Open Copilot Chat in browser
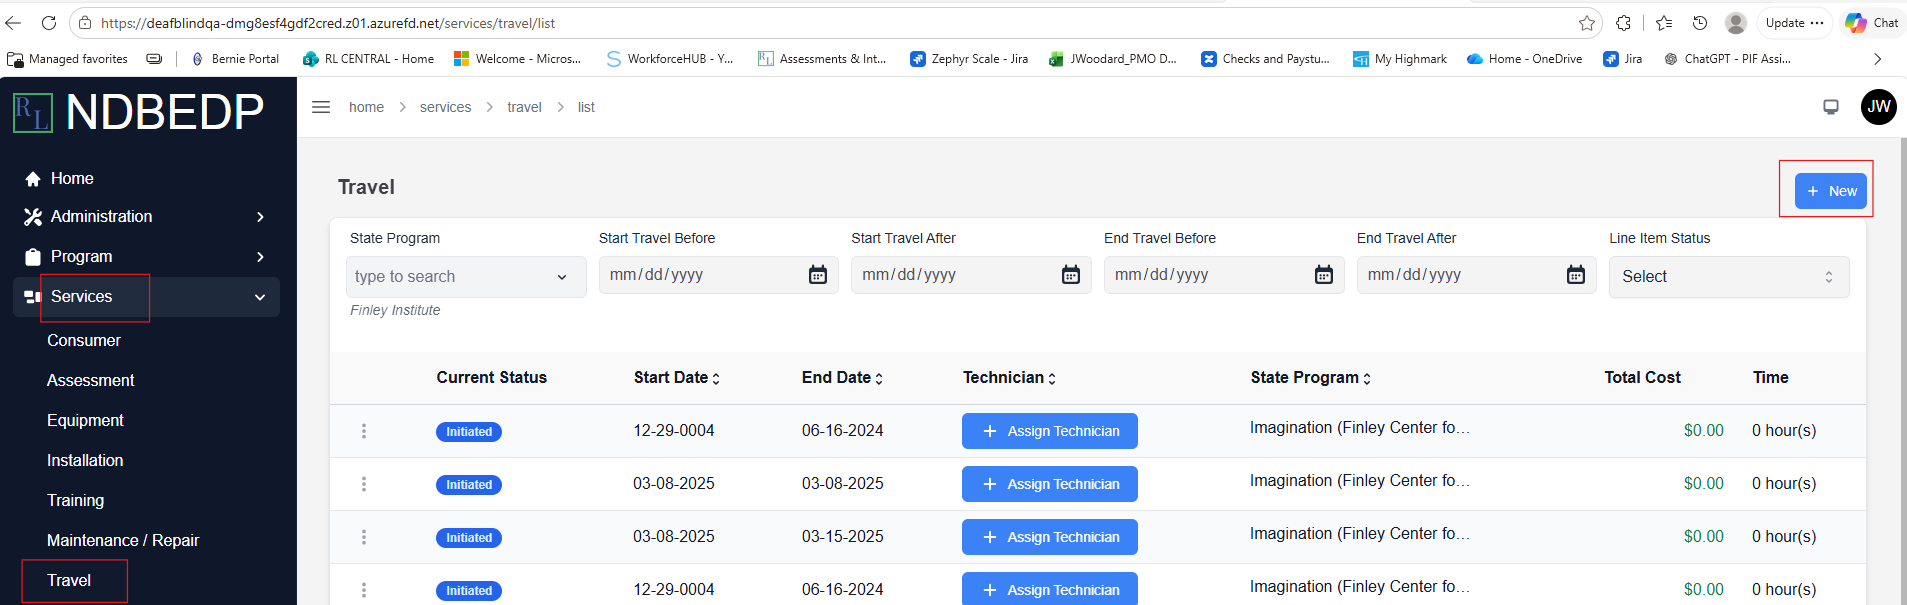This screenshot has height=605, width=1907. coord(1872,23)
